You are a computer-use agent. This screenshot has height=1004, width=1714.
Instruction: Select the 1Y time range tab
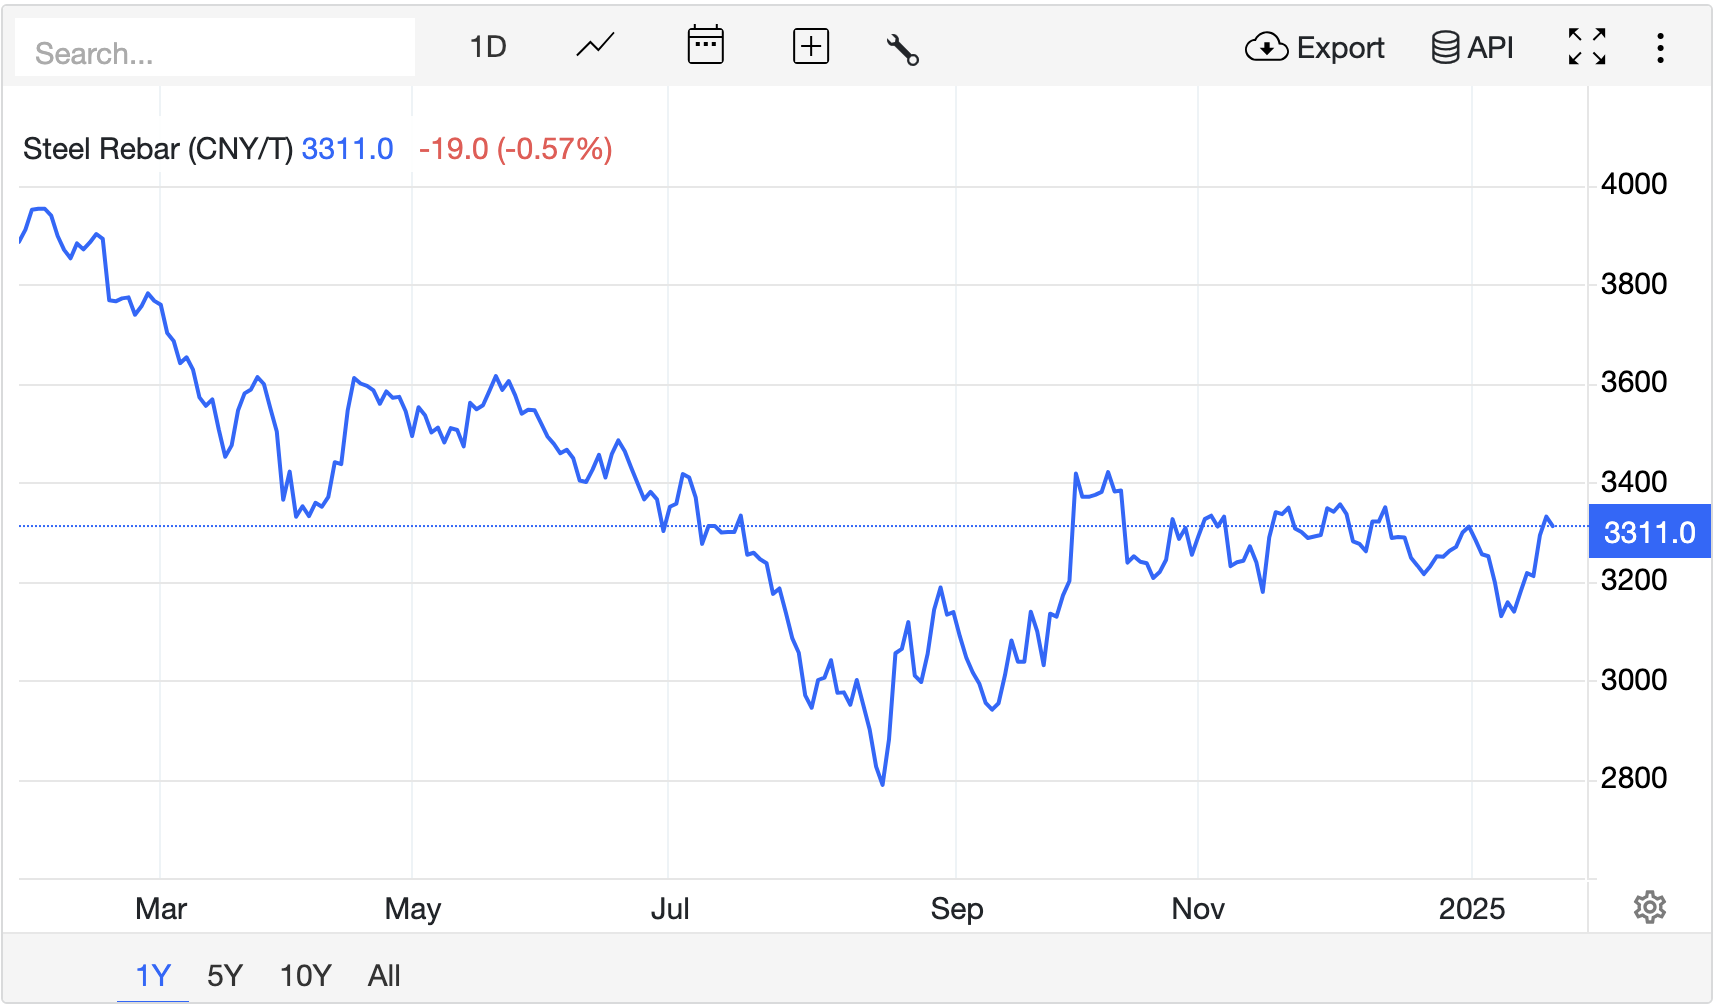153,975
